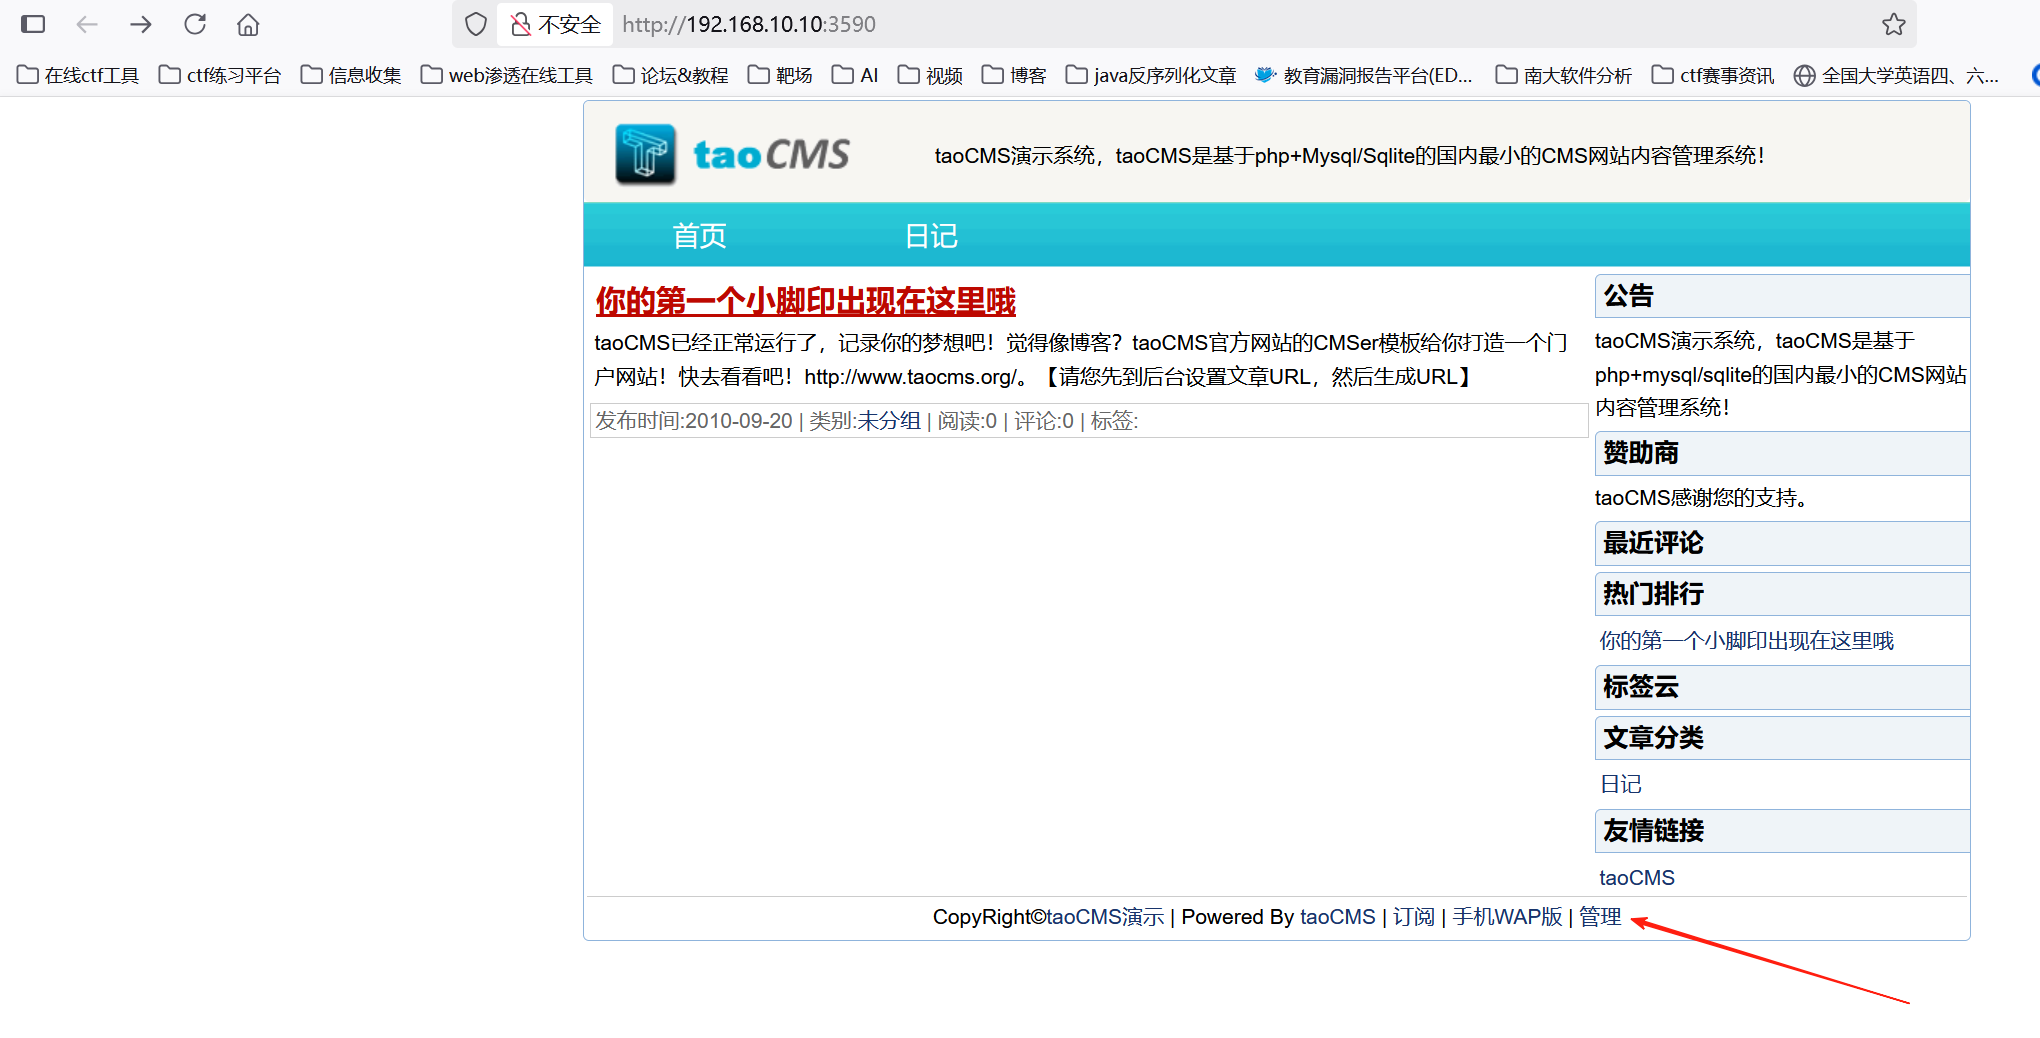Click the Powered By taoCMS footer link

pyautogui.click(x=1338, y=917)
